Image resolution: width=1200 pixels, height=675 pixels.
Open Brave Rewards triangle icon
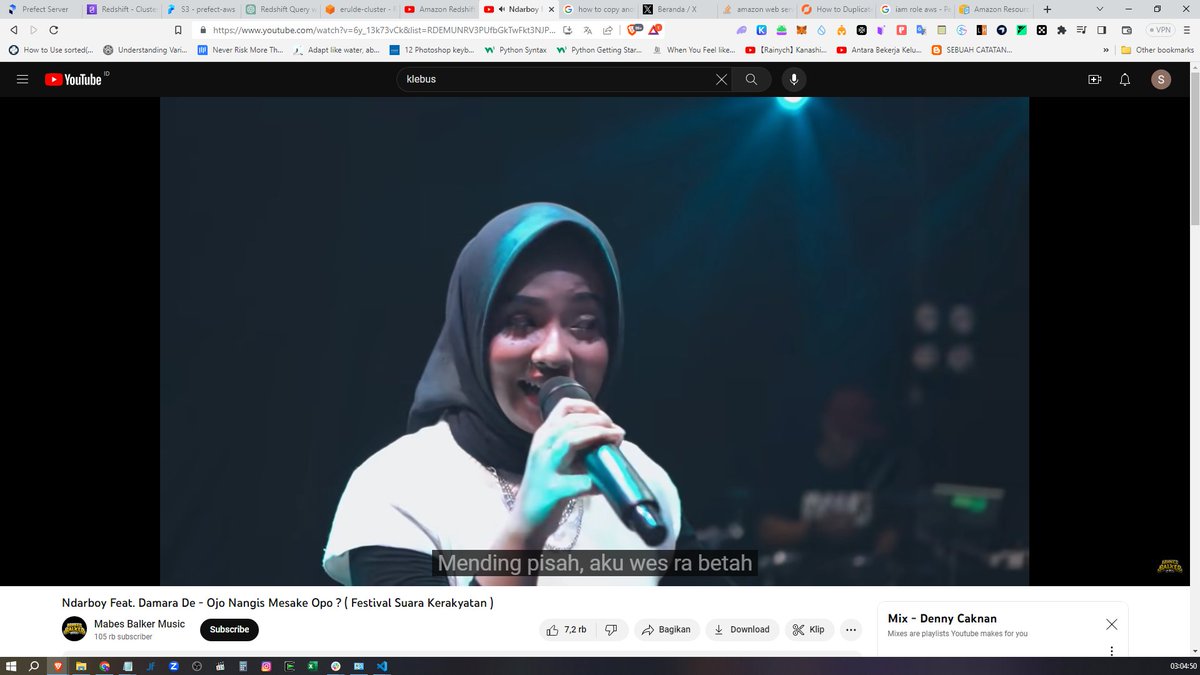tap(655, 30)
